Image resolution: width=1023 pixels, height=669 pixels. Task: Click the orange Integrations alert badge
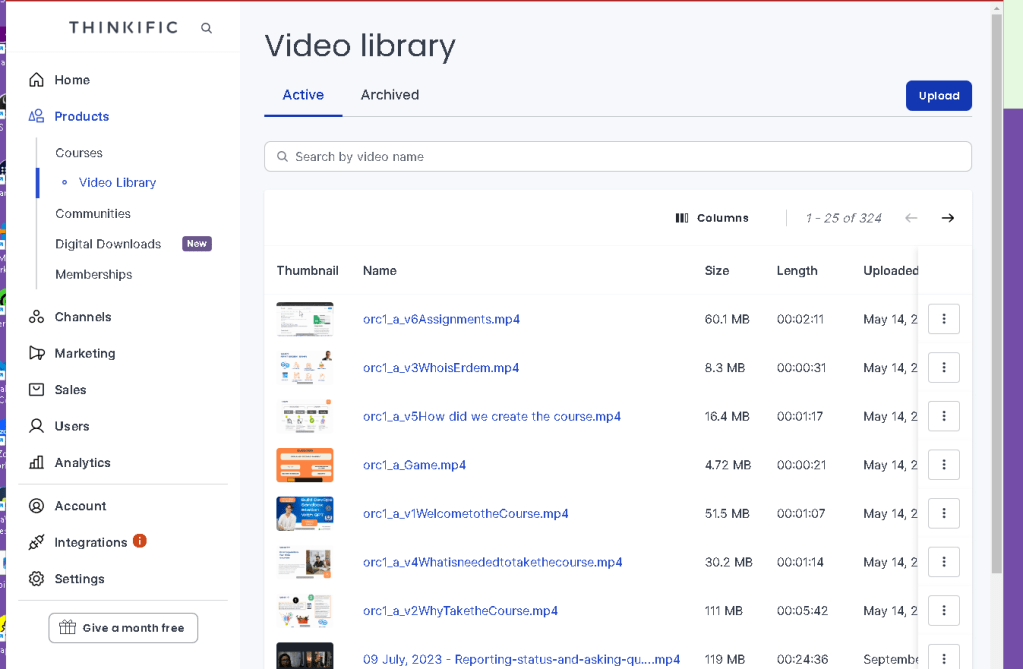[x=140, y=541]
